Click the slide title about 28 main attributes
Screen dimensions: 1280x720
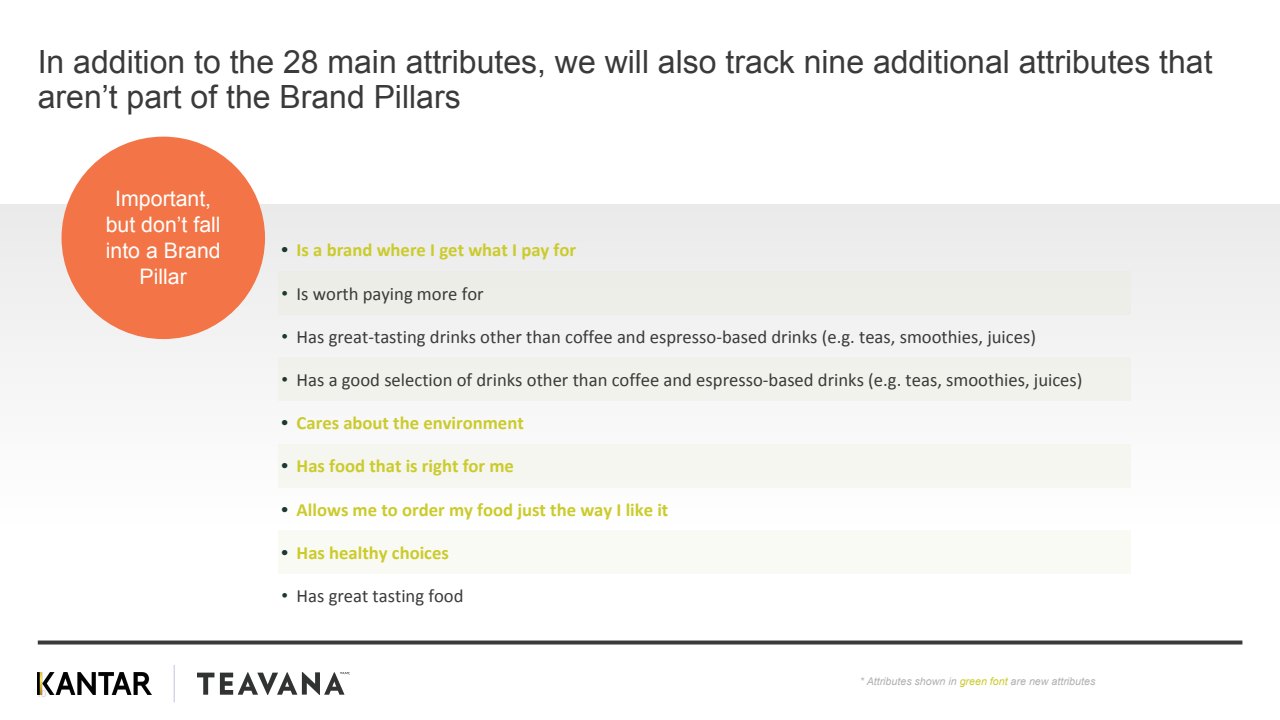(624, 80)
